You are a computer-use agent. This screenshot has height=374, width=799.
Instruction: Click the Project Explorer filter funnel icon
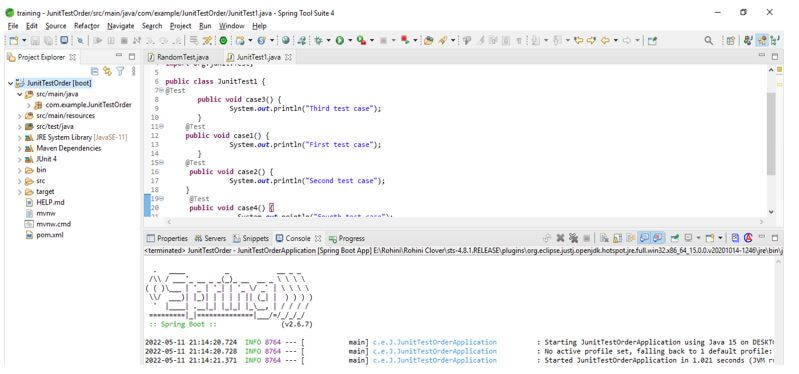click(120, 71)
